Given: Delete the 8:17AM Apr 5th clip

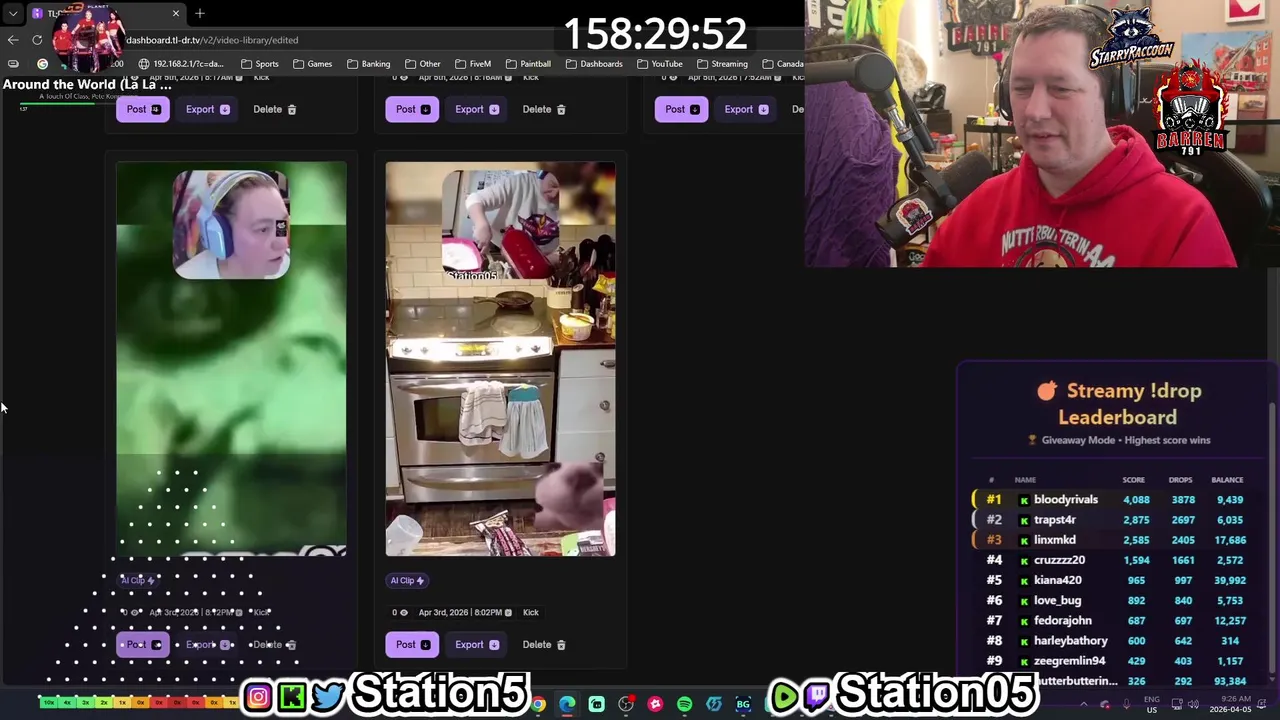Looking at the screenshot, I should click(x=274, y=109).
